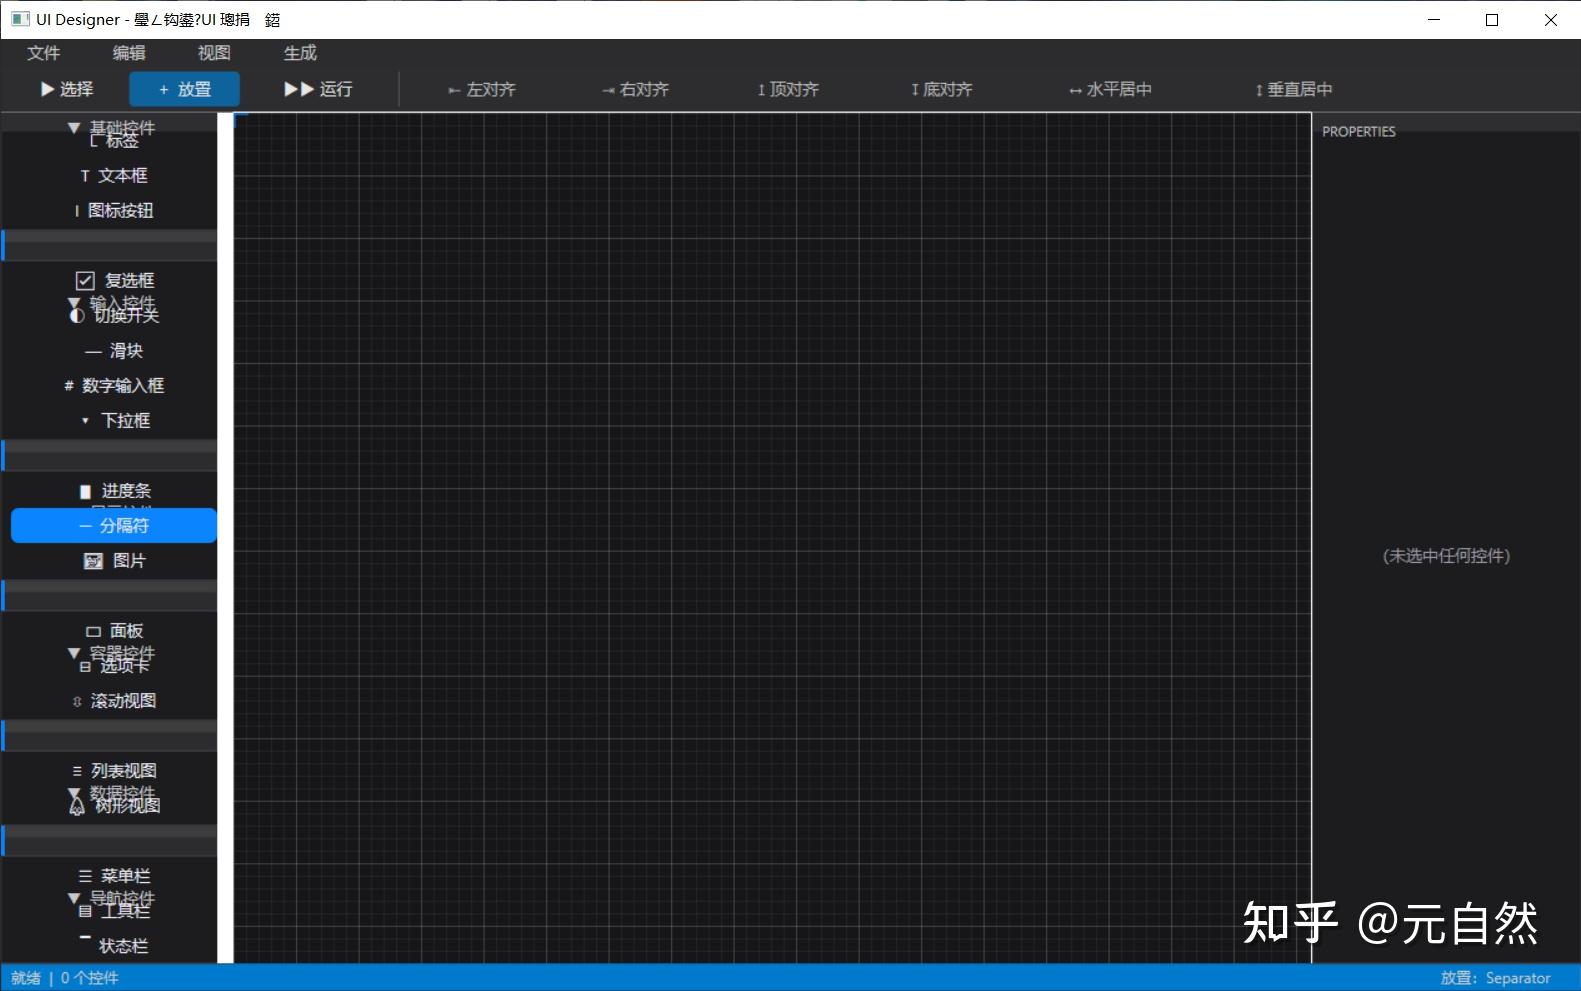Viewport: 1581px width, 991px height.
Task: Choose the 滚动视图 scroll view widget
Action: tap(114, 700)
